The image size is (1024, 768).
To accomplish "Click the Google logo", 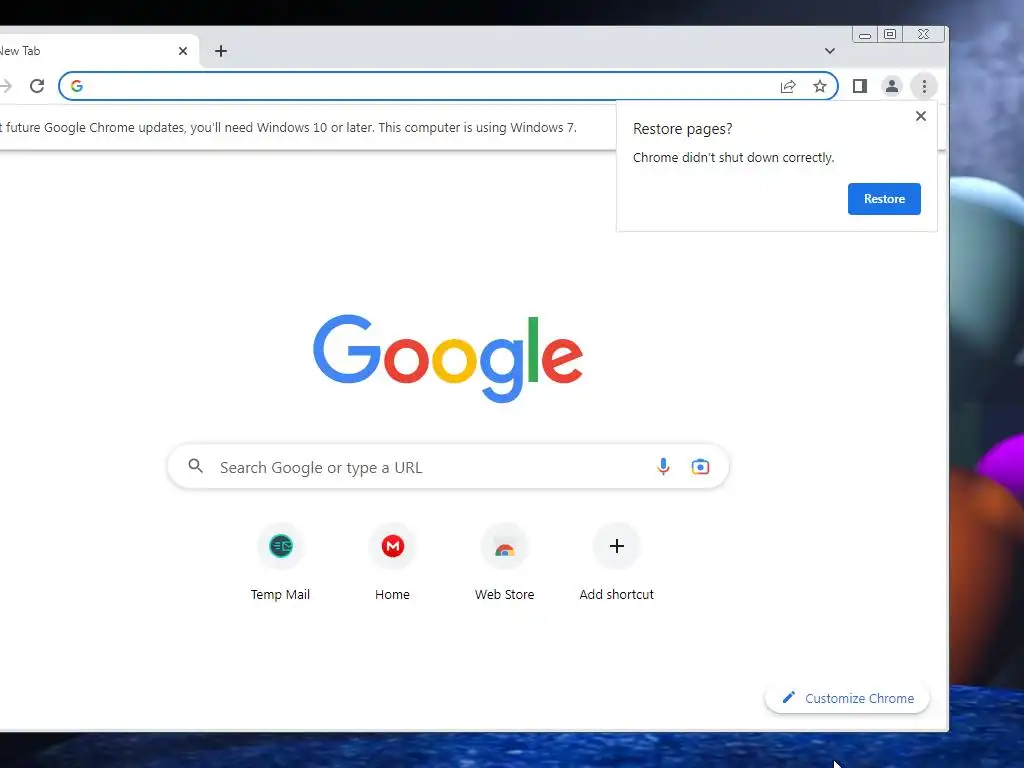I will pyautogui.click(x=448, y=358).
